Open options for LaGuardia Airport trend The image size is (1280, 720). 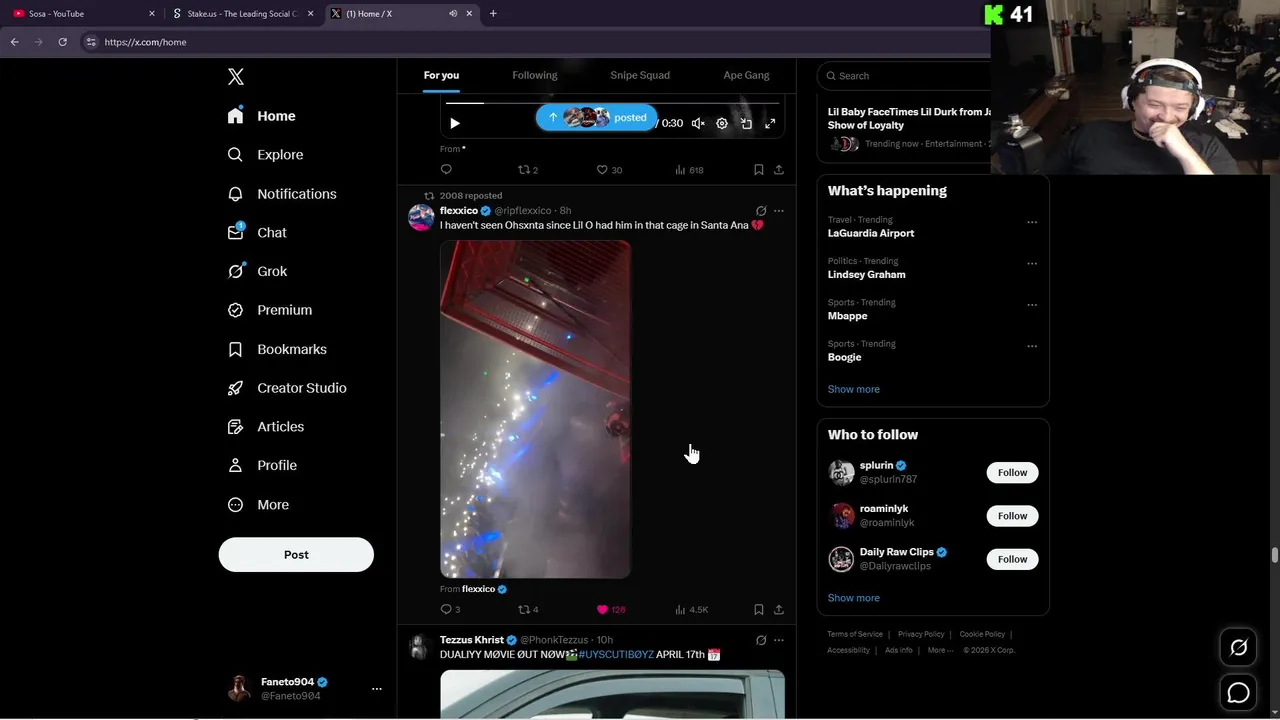click(1032, 222)
